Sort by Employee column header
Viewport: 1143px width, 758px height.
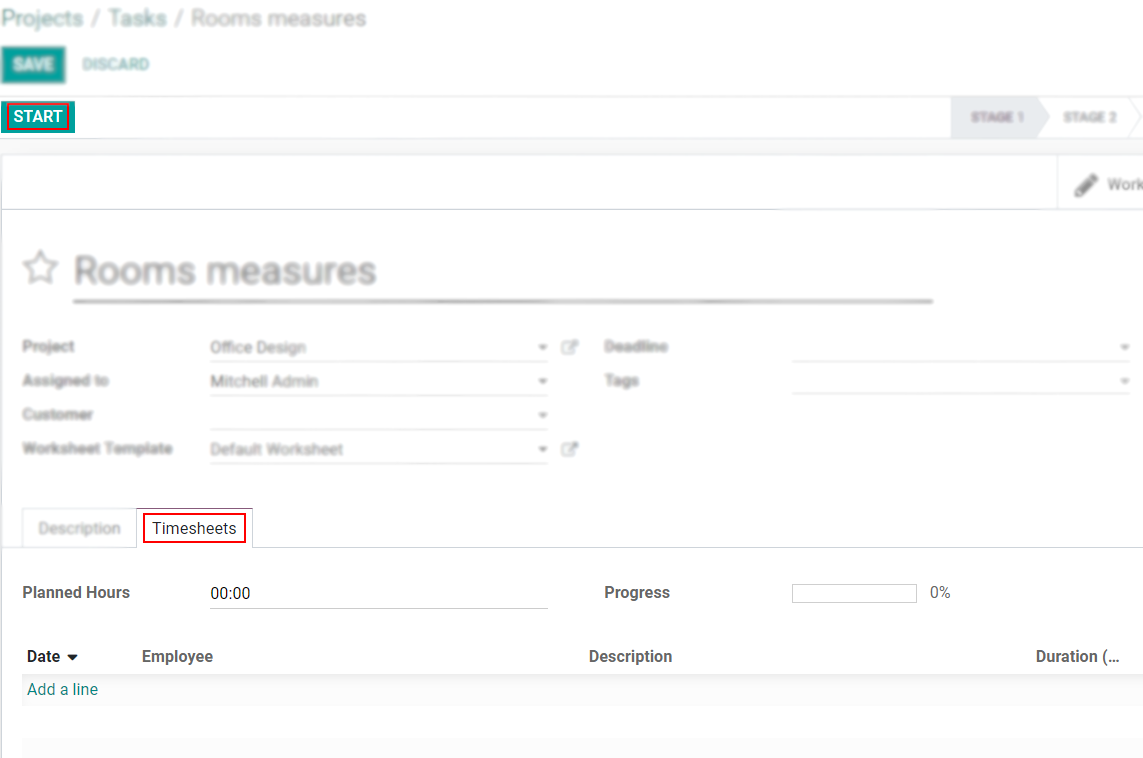click(x=177, y=657)
